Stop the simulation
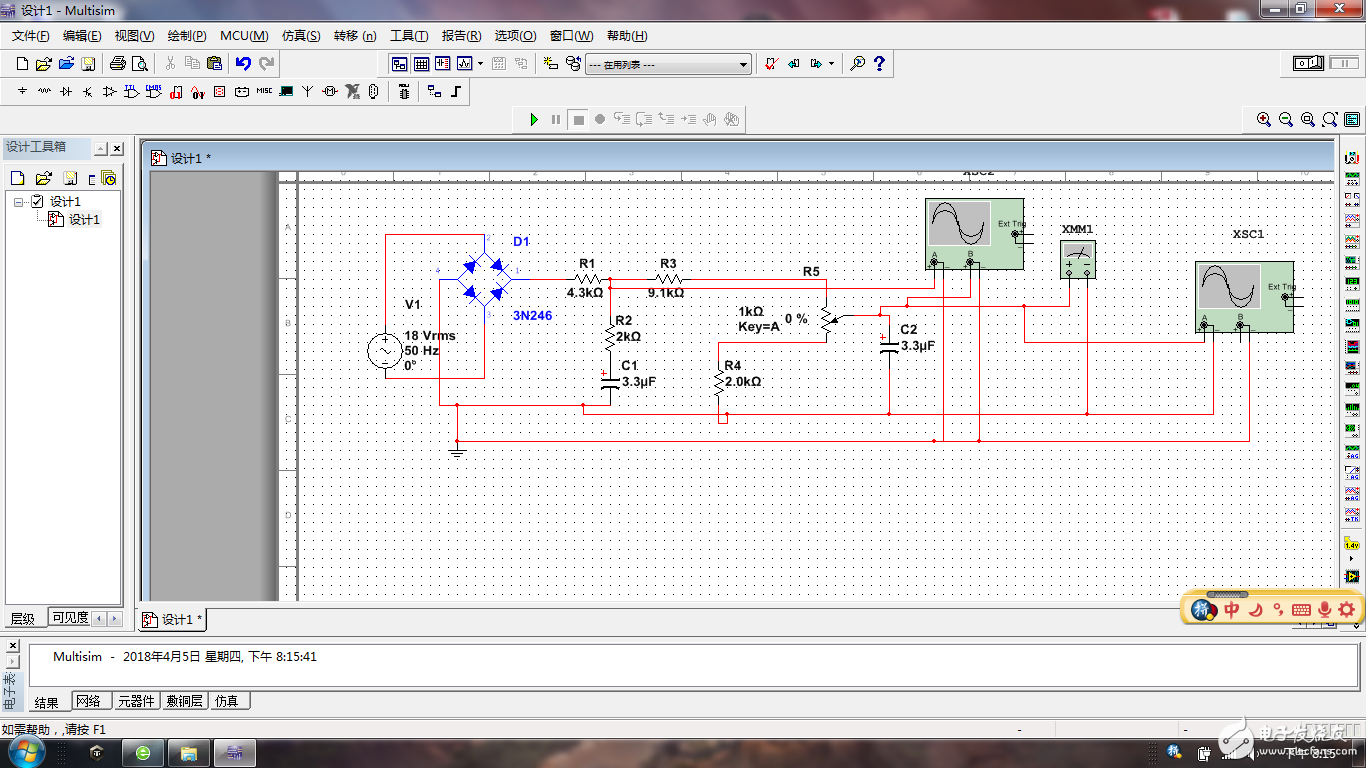The width and height of the screenshot is (1366, 768). pos(578,119)
